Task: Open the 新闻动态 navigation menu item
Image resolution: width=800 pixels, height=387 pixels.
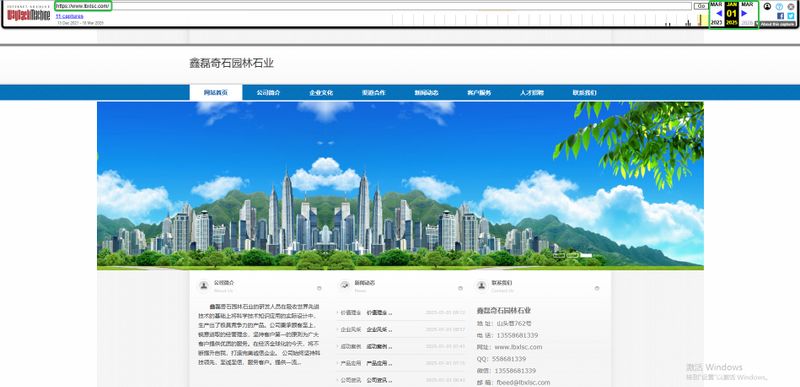Action: click(x=427, y=93)
